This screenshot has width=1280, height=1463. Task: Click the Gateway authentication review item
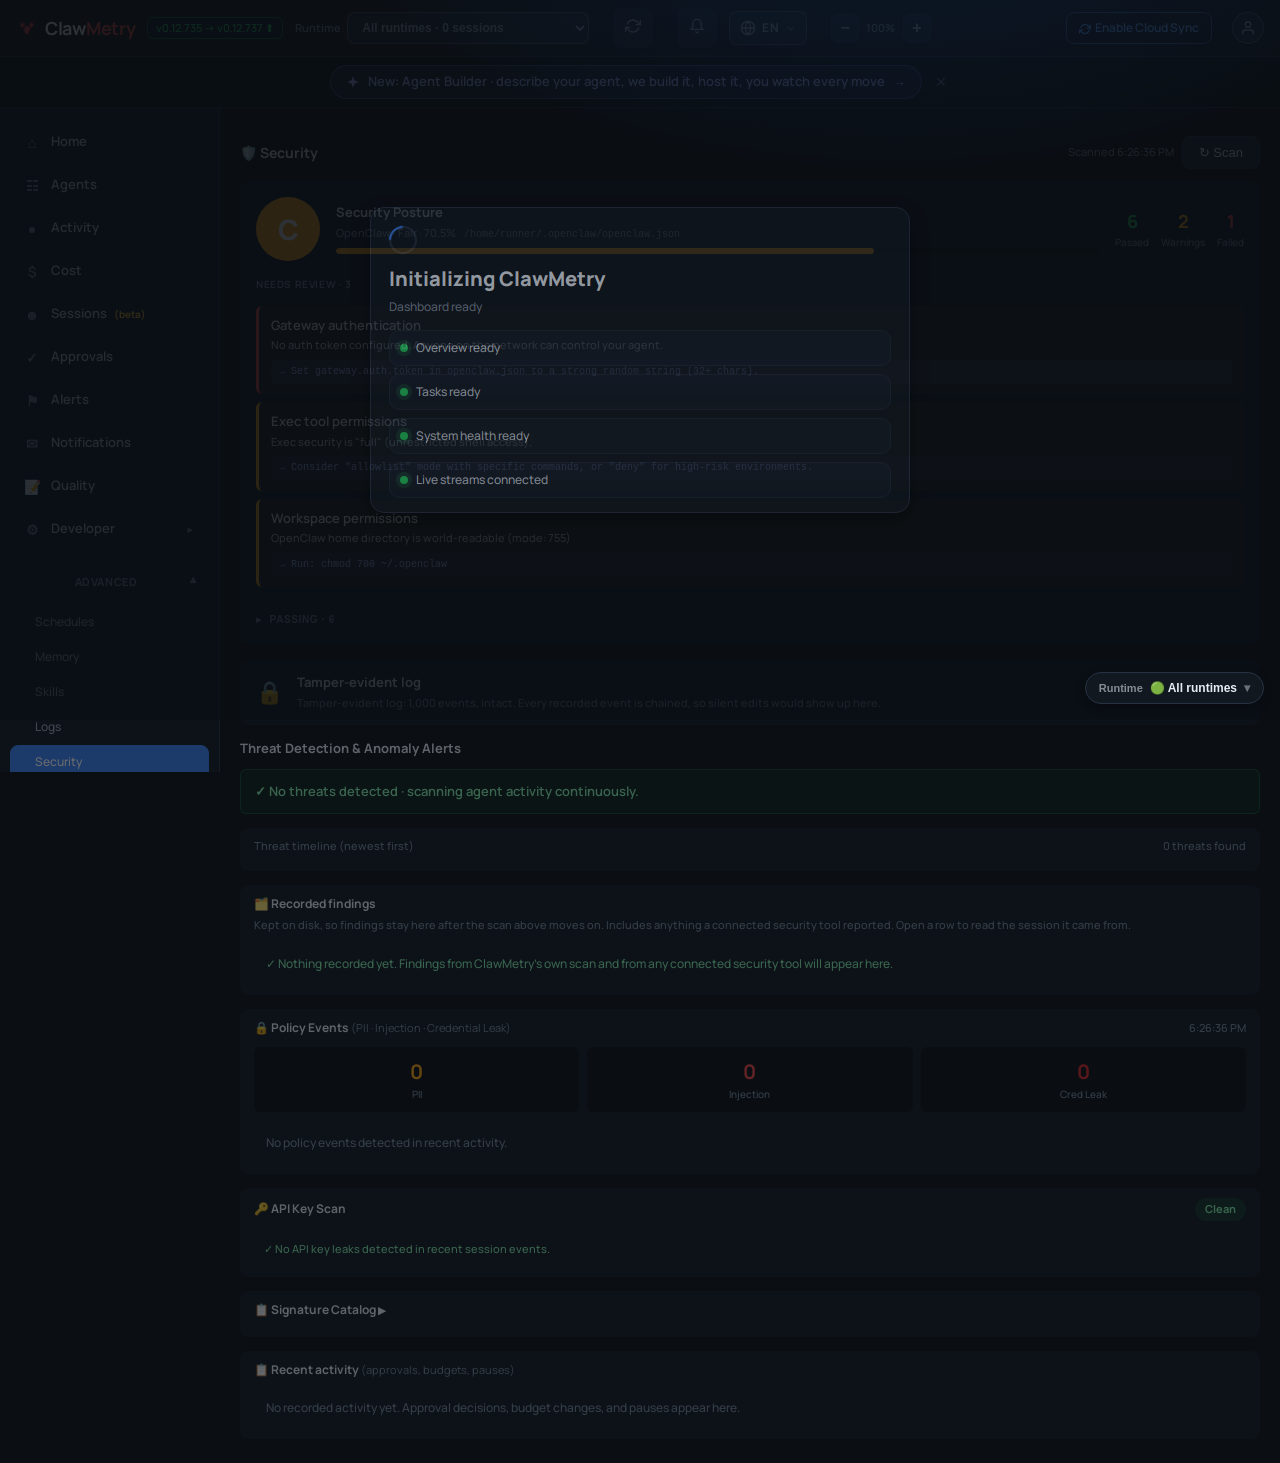750,348
